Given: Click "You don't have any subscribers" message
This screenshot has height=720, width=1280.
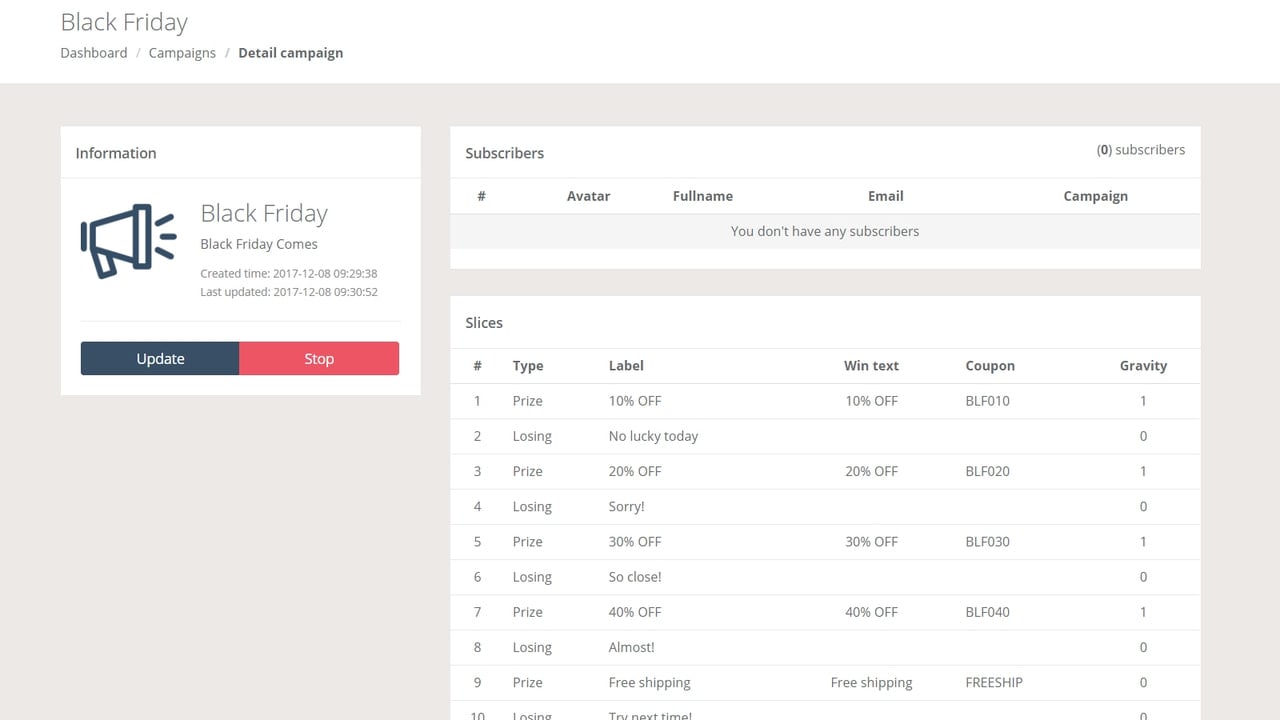Looking at the screenshot, I should click(x=825, y=231).
